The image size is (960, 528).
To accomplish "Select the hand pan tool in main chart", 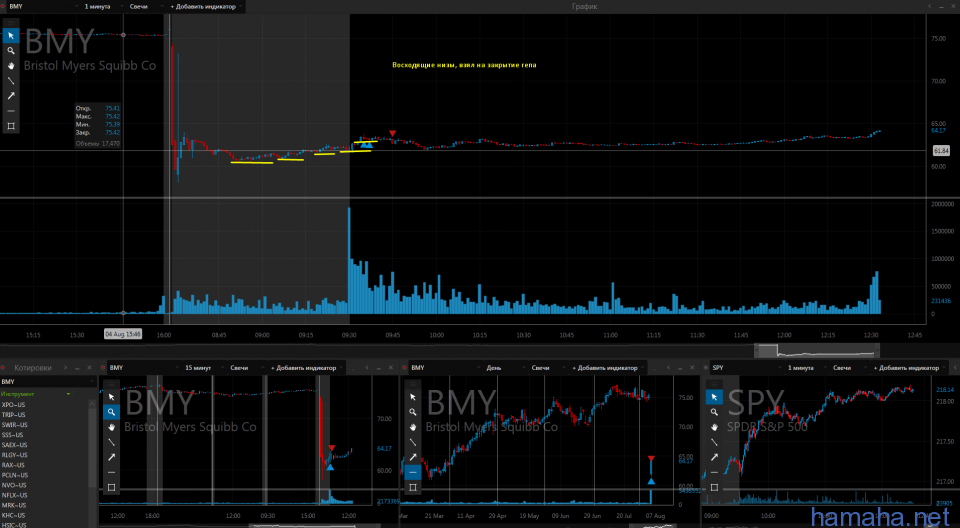I will click(11, 66).
